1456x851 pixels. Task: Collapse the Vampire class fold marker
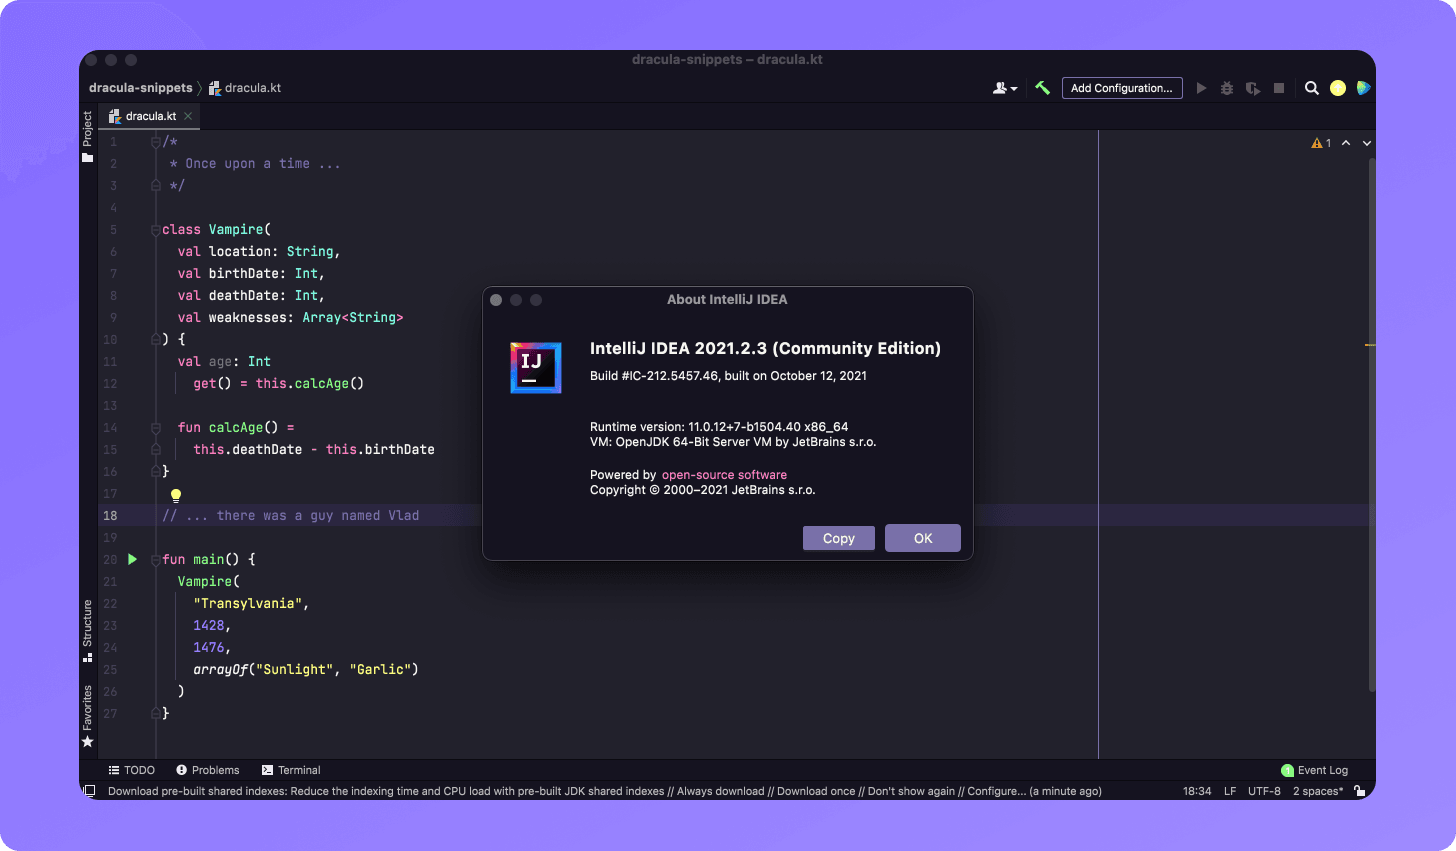pos(154,229)
